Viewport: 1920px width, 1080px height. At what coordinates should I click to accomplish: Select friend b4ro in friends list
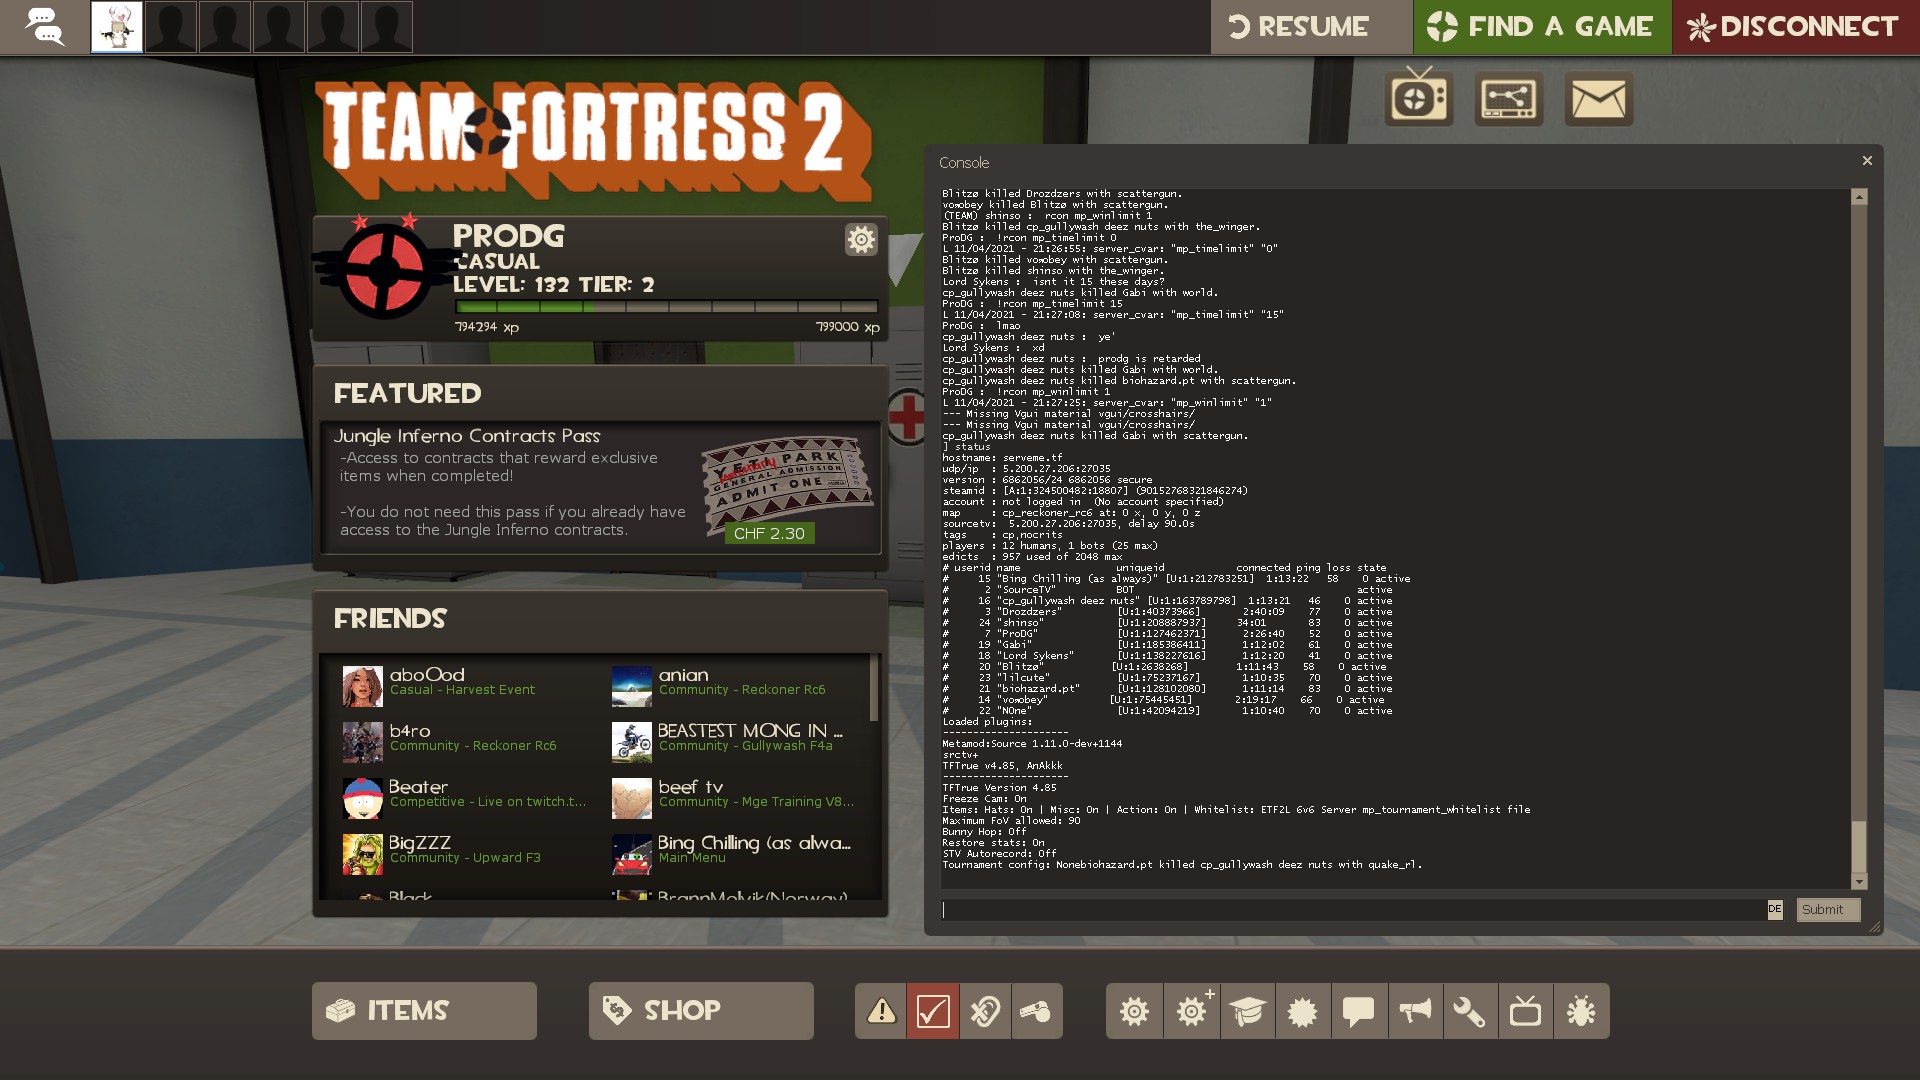(x=465, y=743)
